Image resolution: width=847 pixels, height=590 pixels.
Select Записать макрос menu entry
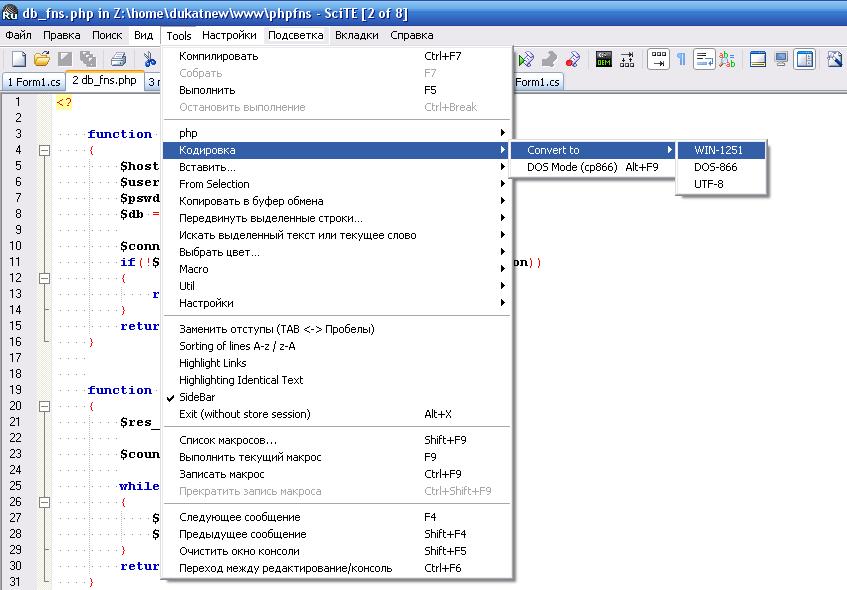[338, 474]
